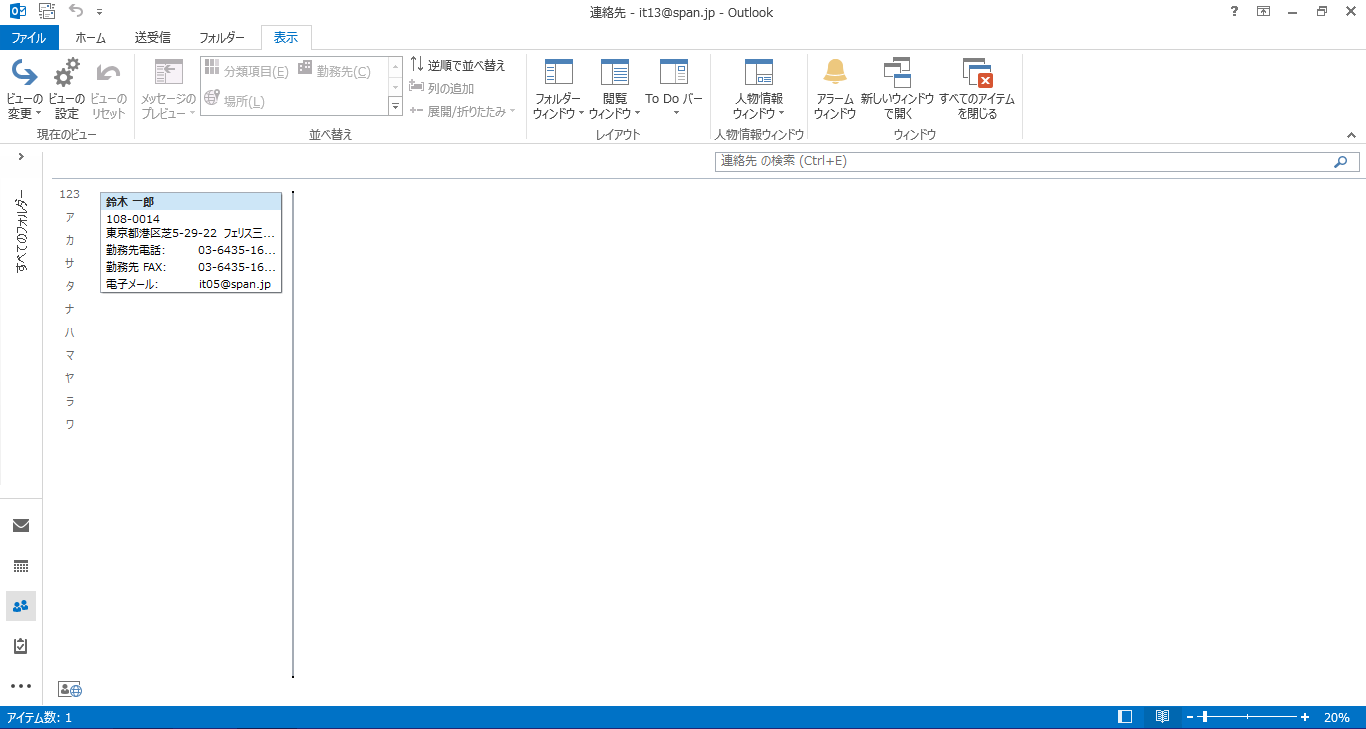
Task: Sort by 勤務先(C) company
Action: [335, 71]
